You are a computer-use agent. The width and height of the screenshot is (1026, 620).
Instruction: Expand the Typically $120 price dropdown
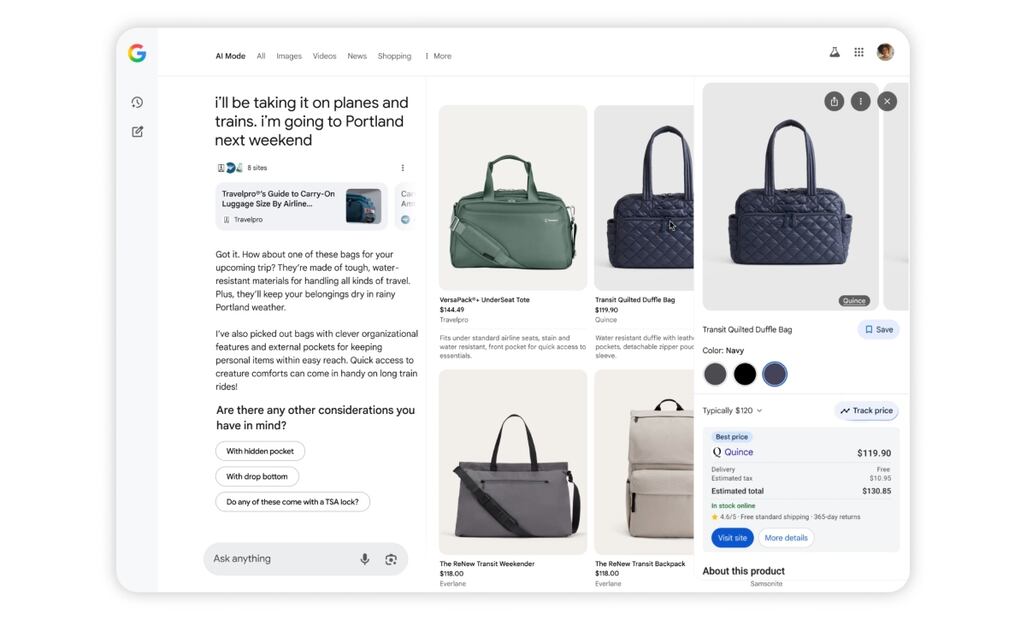(x=733, y=411)
